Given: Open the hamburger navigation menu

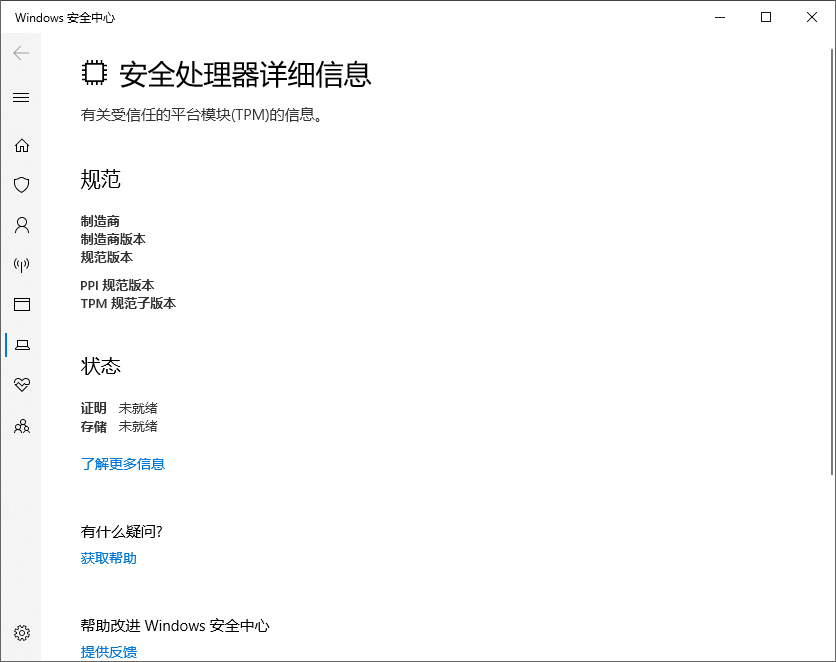Looking at the screenshot, I should 21,98.
